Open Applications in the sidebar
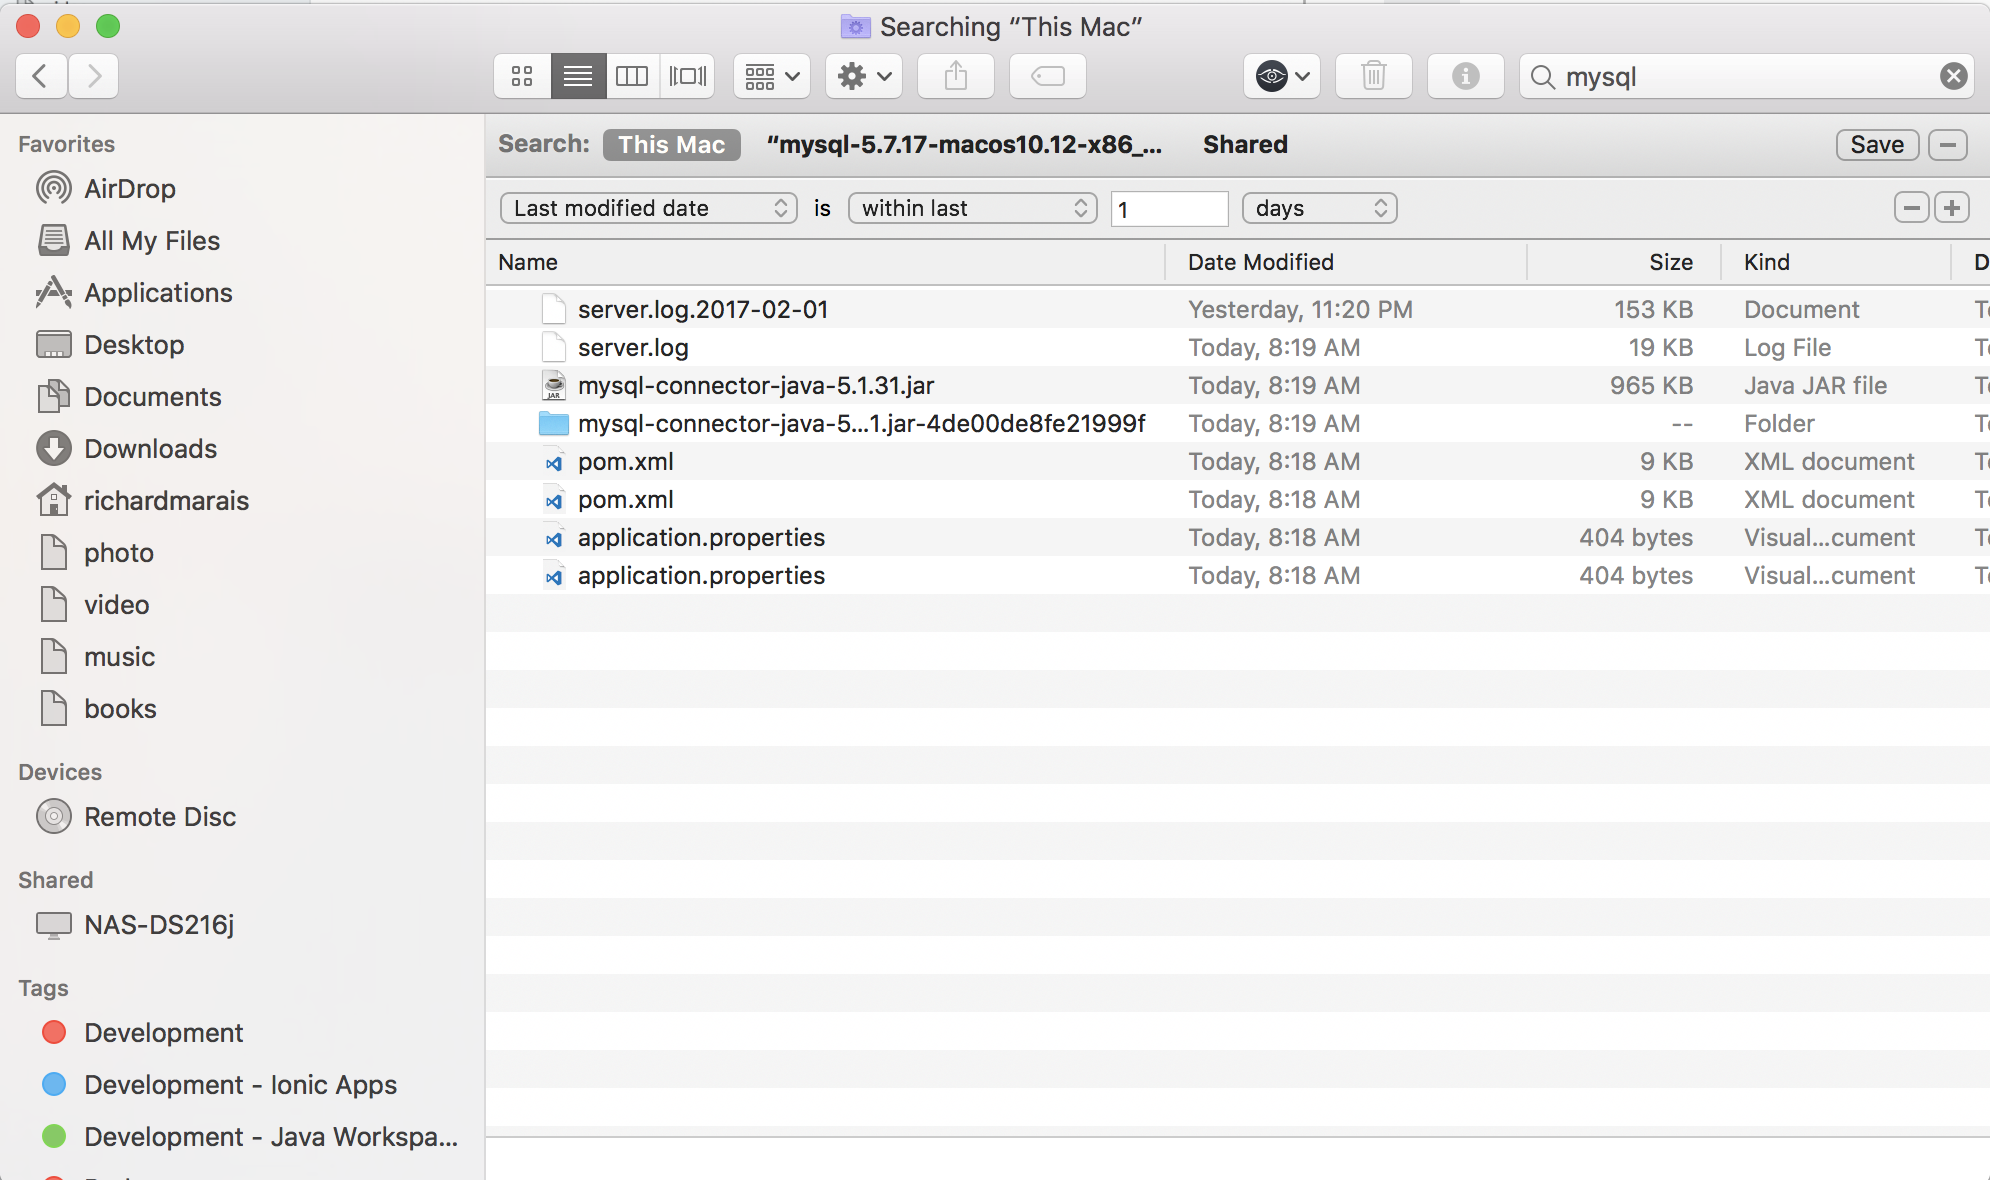The image size is (1990, 1180). click(158, 293)
